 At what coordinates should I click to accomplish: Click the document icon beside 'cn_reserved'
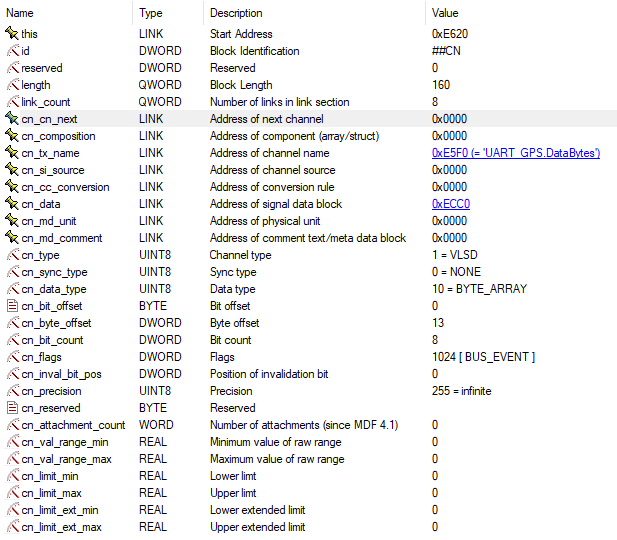click(13, 408)
